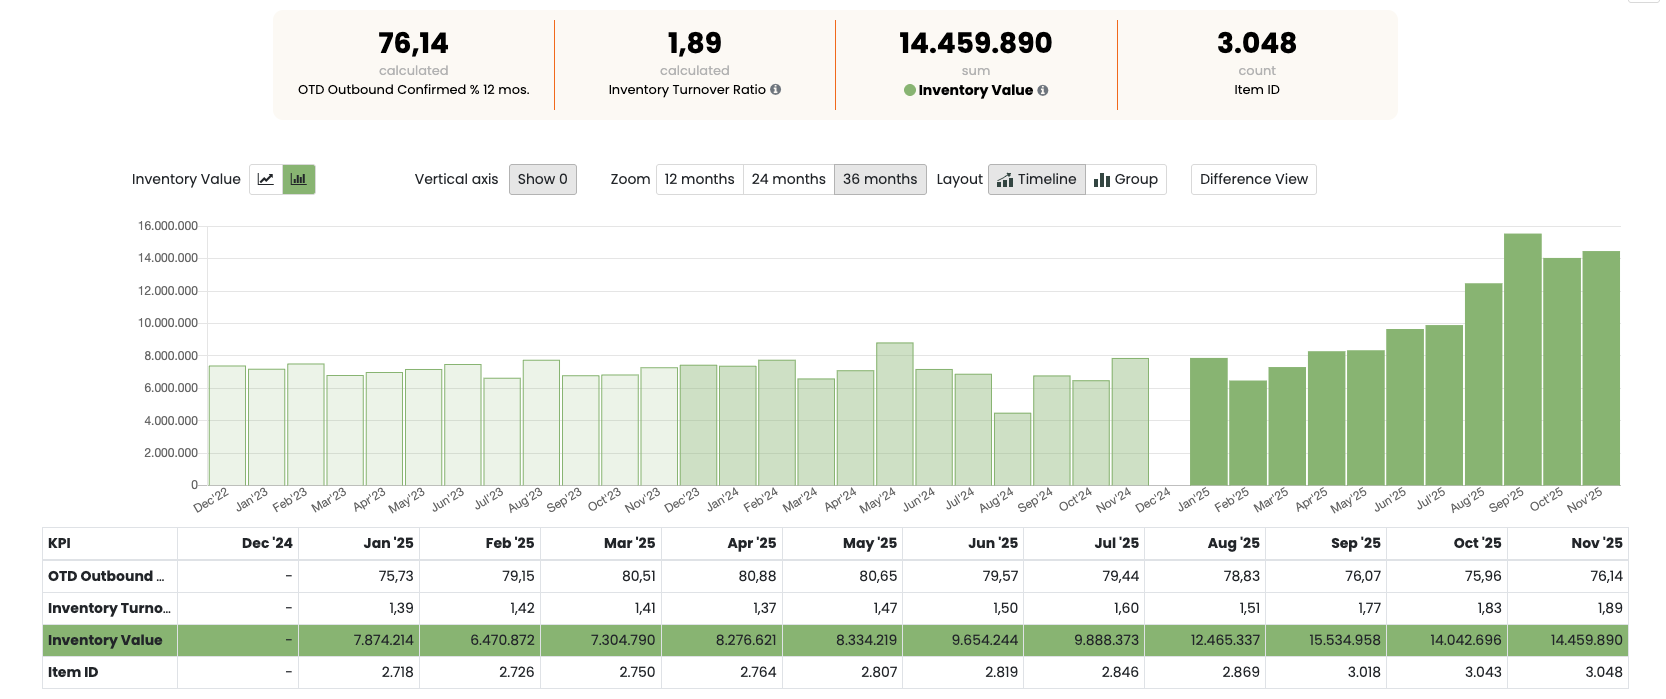The height and width of the screenshot is (699, 1666).
Task: Click info icon next to Inventory Value
Action: [1043, 91]
